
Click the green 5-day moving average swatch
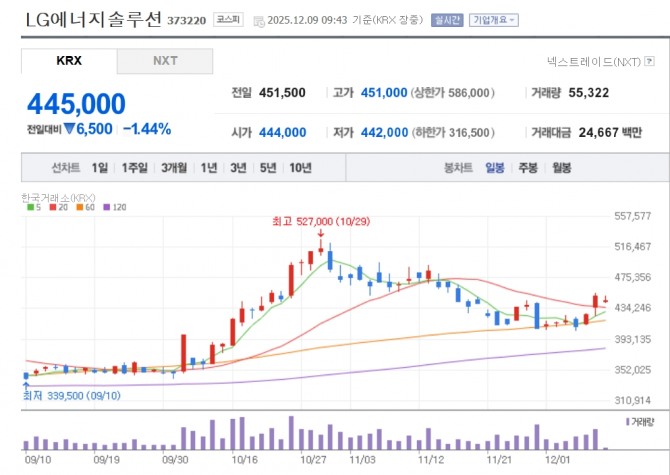pyautogui.click(x=30, y=208)
